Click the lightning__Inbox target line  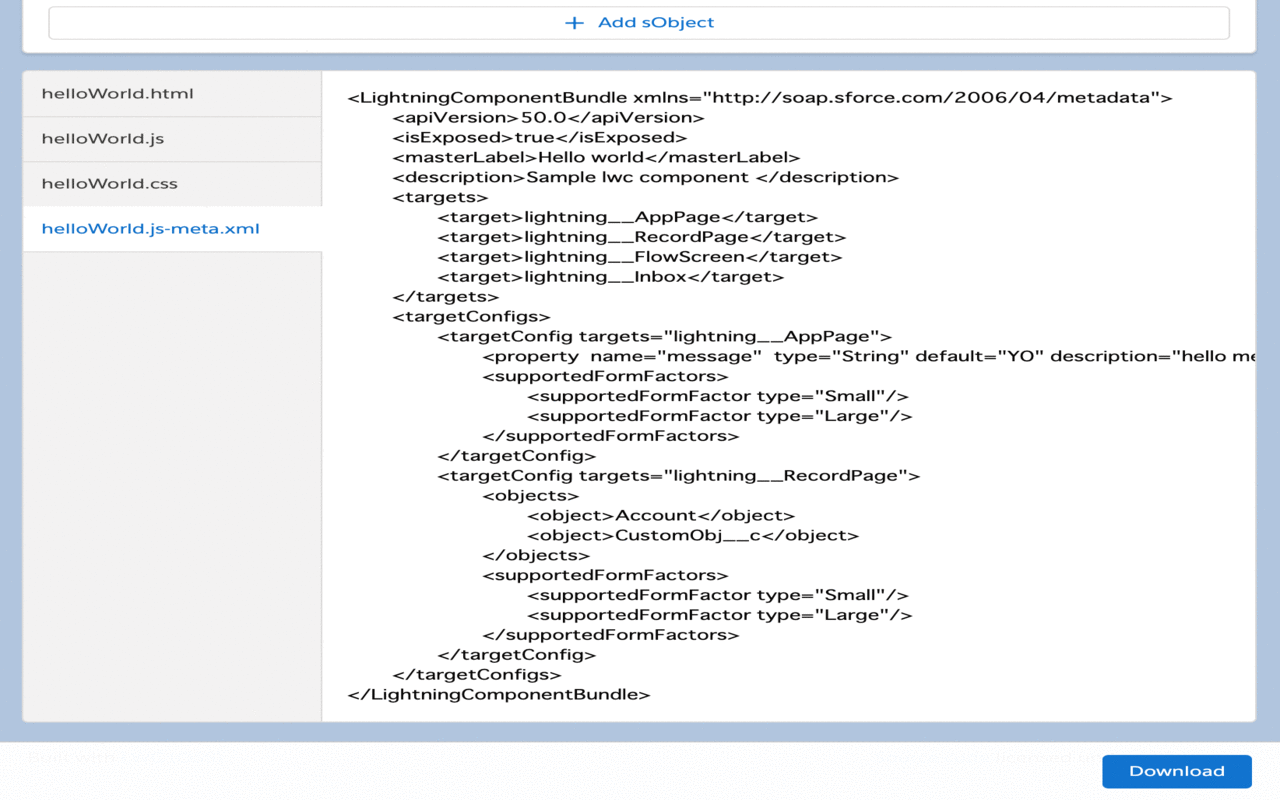(610, 277)
